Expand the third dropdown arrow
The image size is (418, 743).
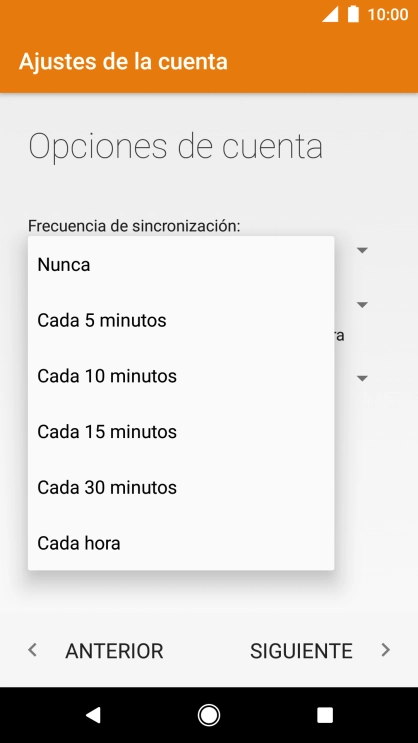[363, 378]
